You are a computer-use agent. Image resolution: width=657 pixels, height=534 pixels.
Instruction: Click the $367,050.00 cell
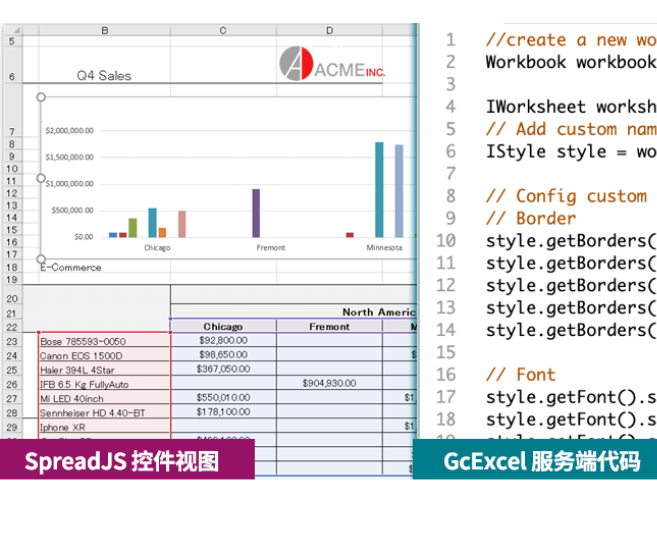[x=223, y=369]
